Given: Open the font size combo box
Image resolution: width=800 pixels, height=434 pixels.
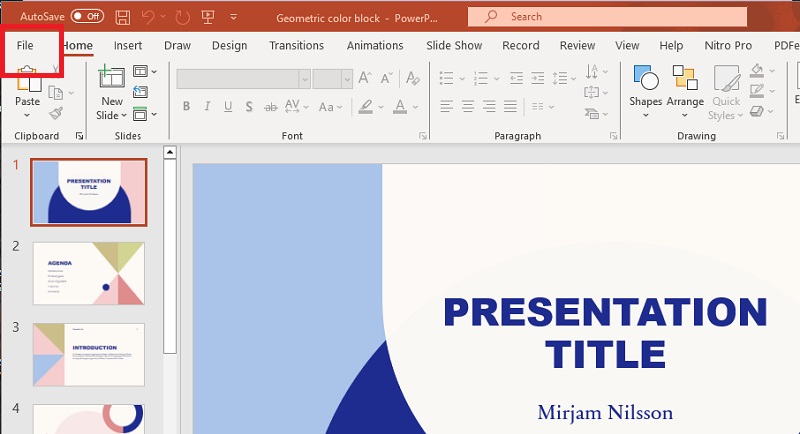Looking at the screenshot, I should pos(333,79).
